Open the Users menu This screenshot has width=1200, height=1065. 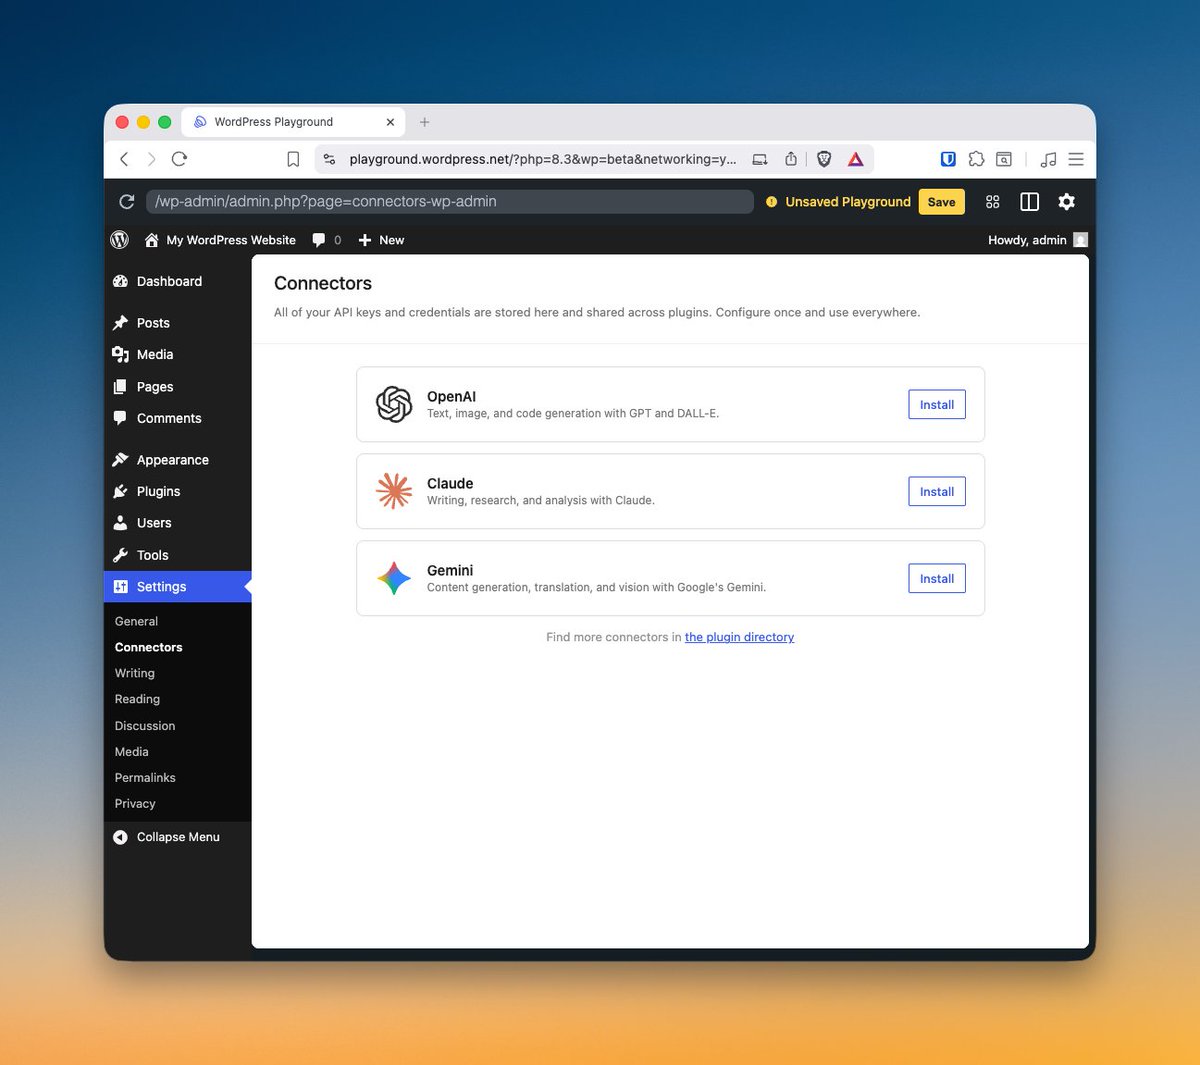pos(178,523)
